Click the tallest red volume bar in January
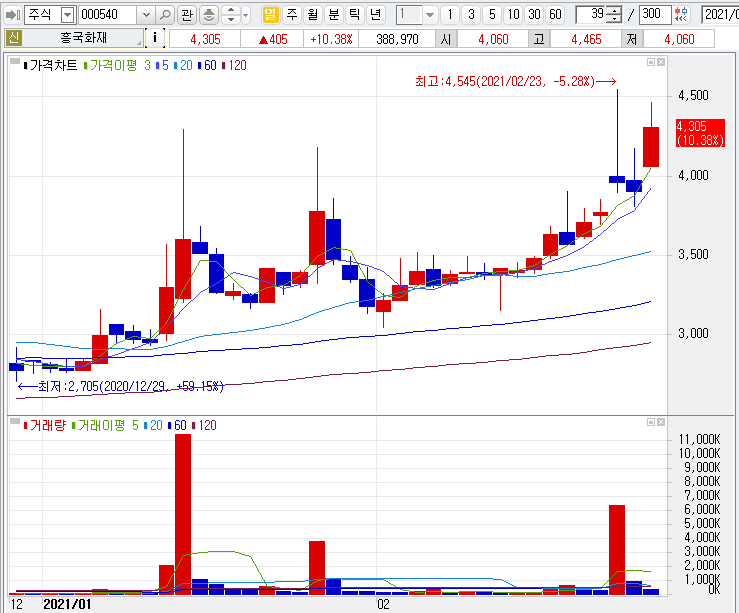The height and width of the screenshot is (613, 739). click(x=183, y=515)
